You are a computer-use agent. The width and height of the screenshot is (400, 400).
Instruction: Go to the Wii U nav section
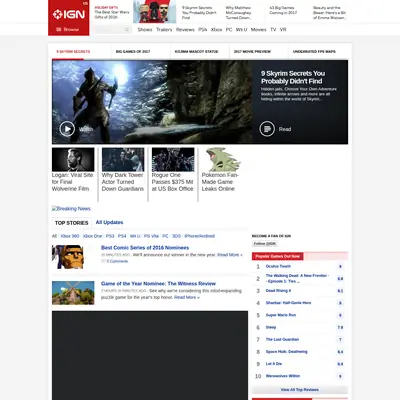[x=241, y=30]
